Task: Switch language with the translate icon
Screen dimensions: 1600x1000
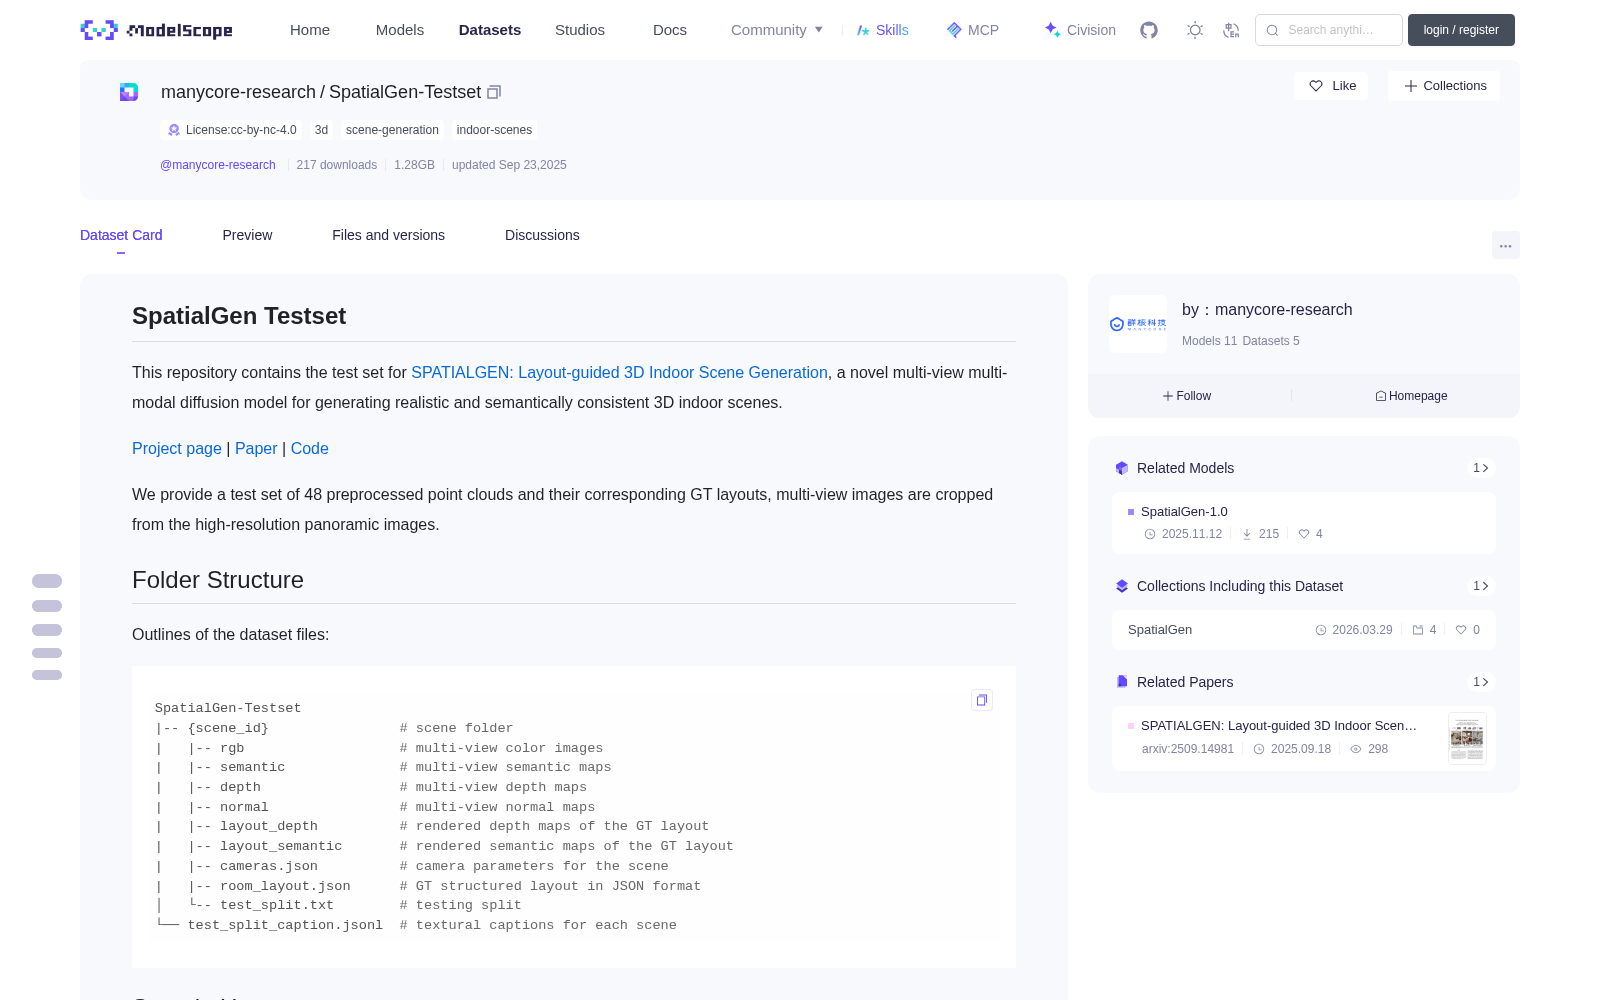Action: pos(1232,30)
